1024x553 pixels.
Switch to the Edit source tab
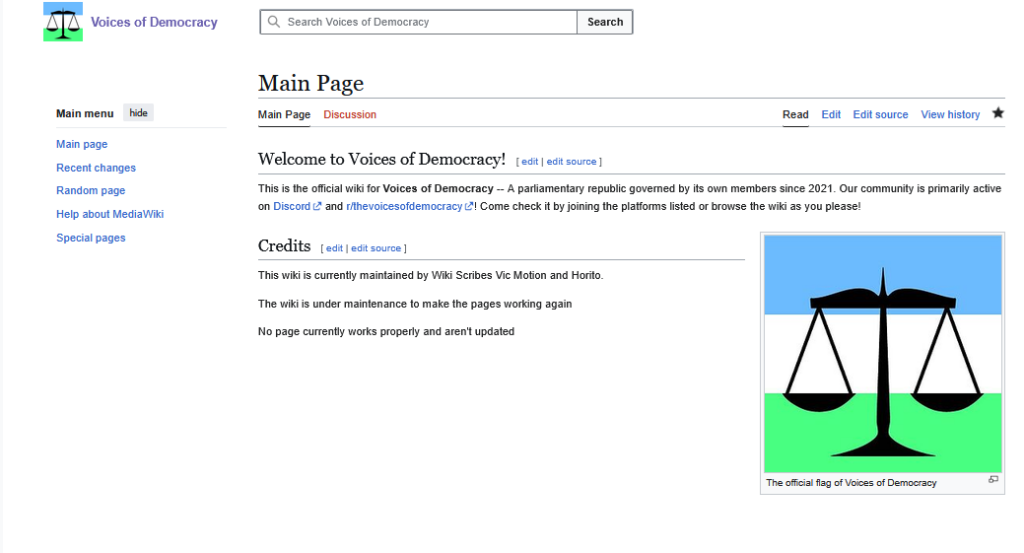[x=880, y=114]
